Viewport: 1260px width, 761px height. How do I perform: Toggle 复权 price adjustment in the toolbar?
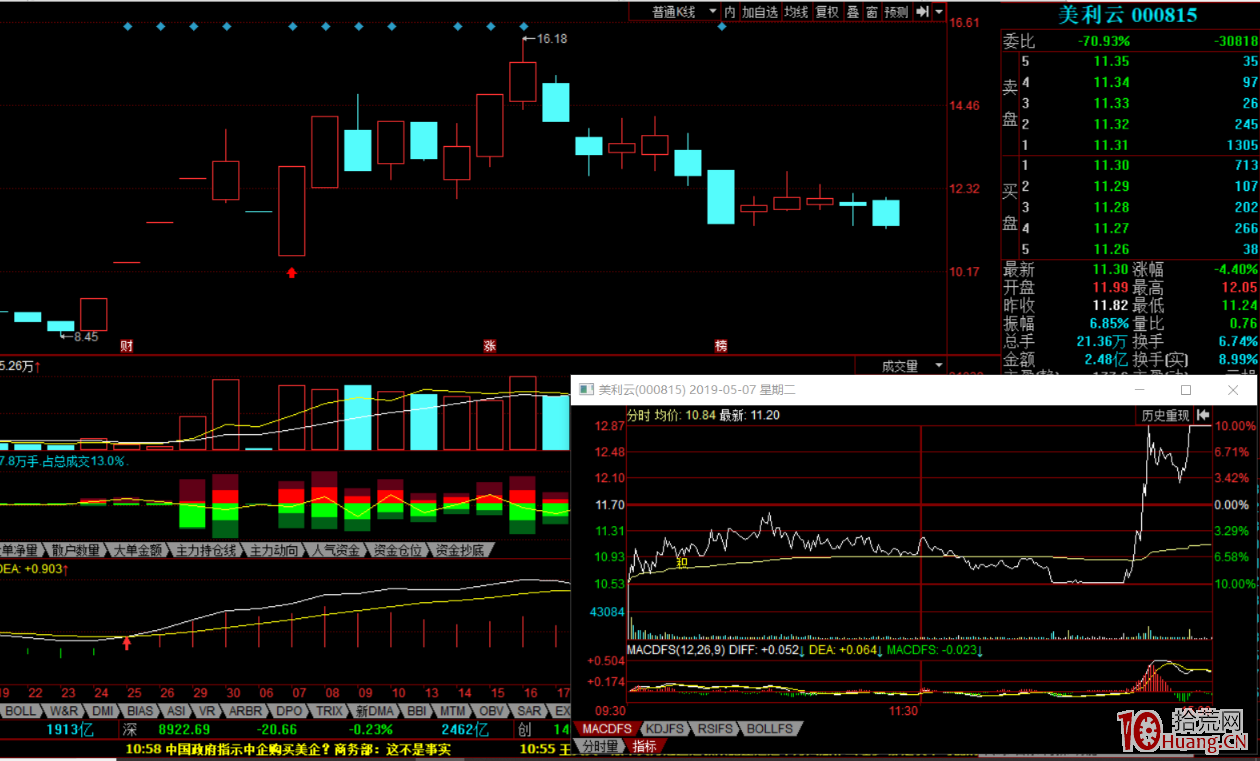pos(827,12)
